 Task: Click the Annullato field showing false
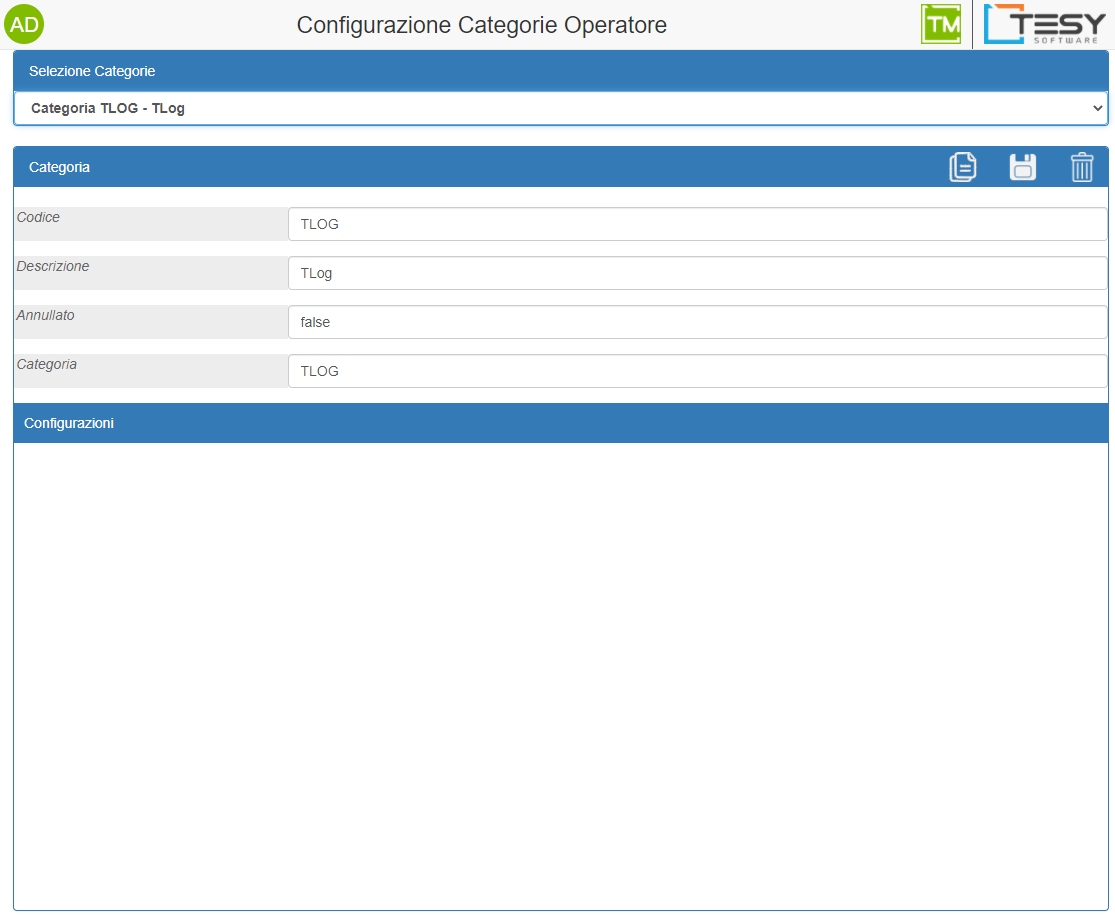click(x=697, y=322)
